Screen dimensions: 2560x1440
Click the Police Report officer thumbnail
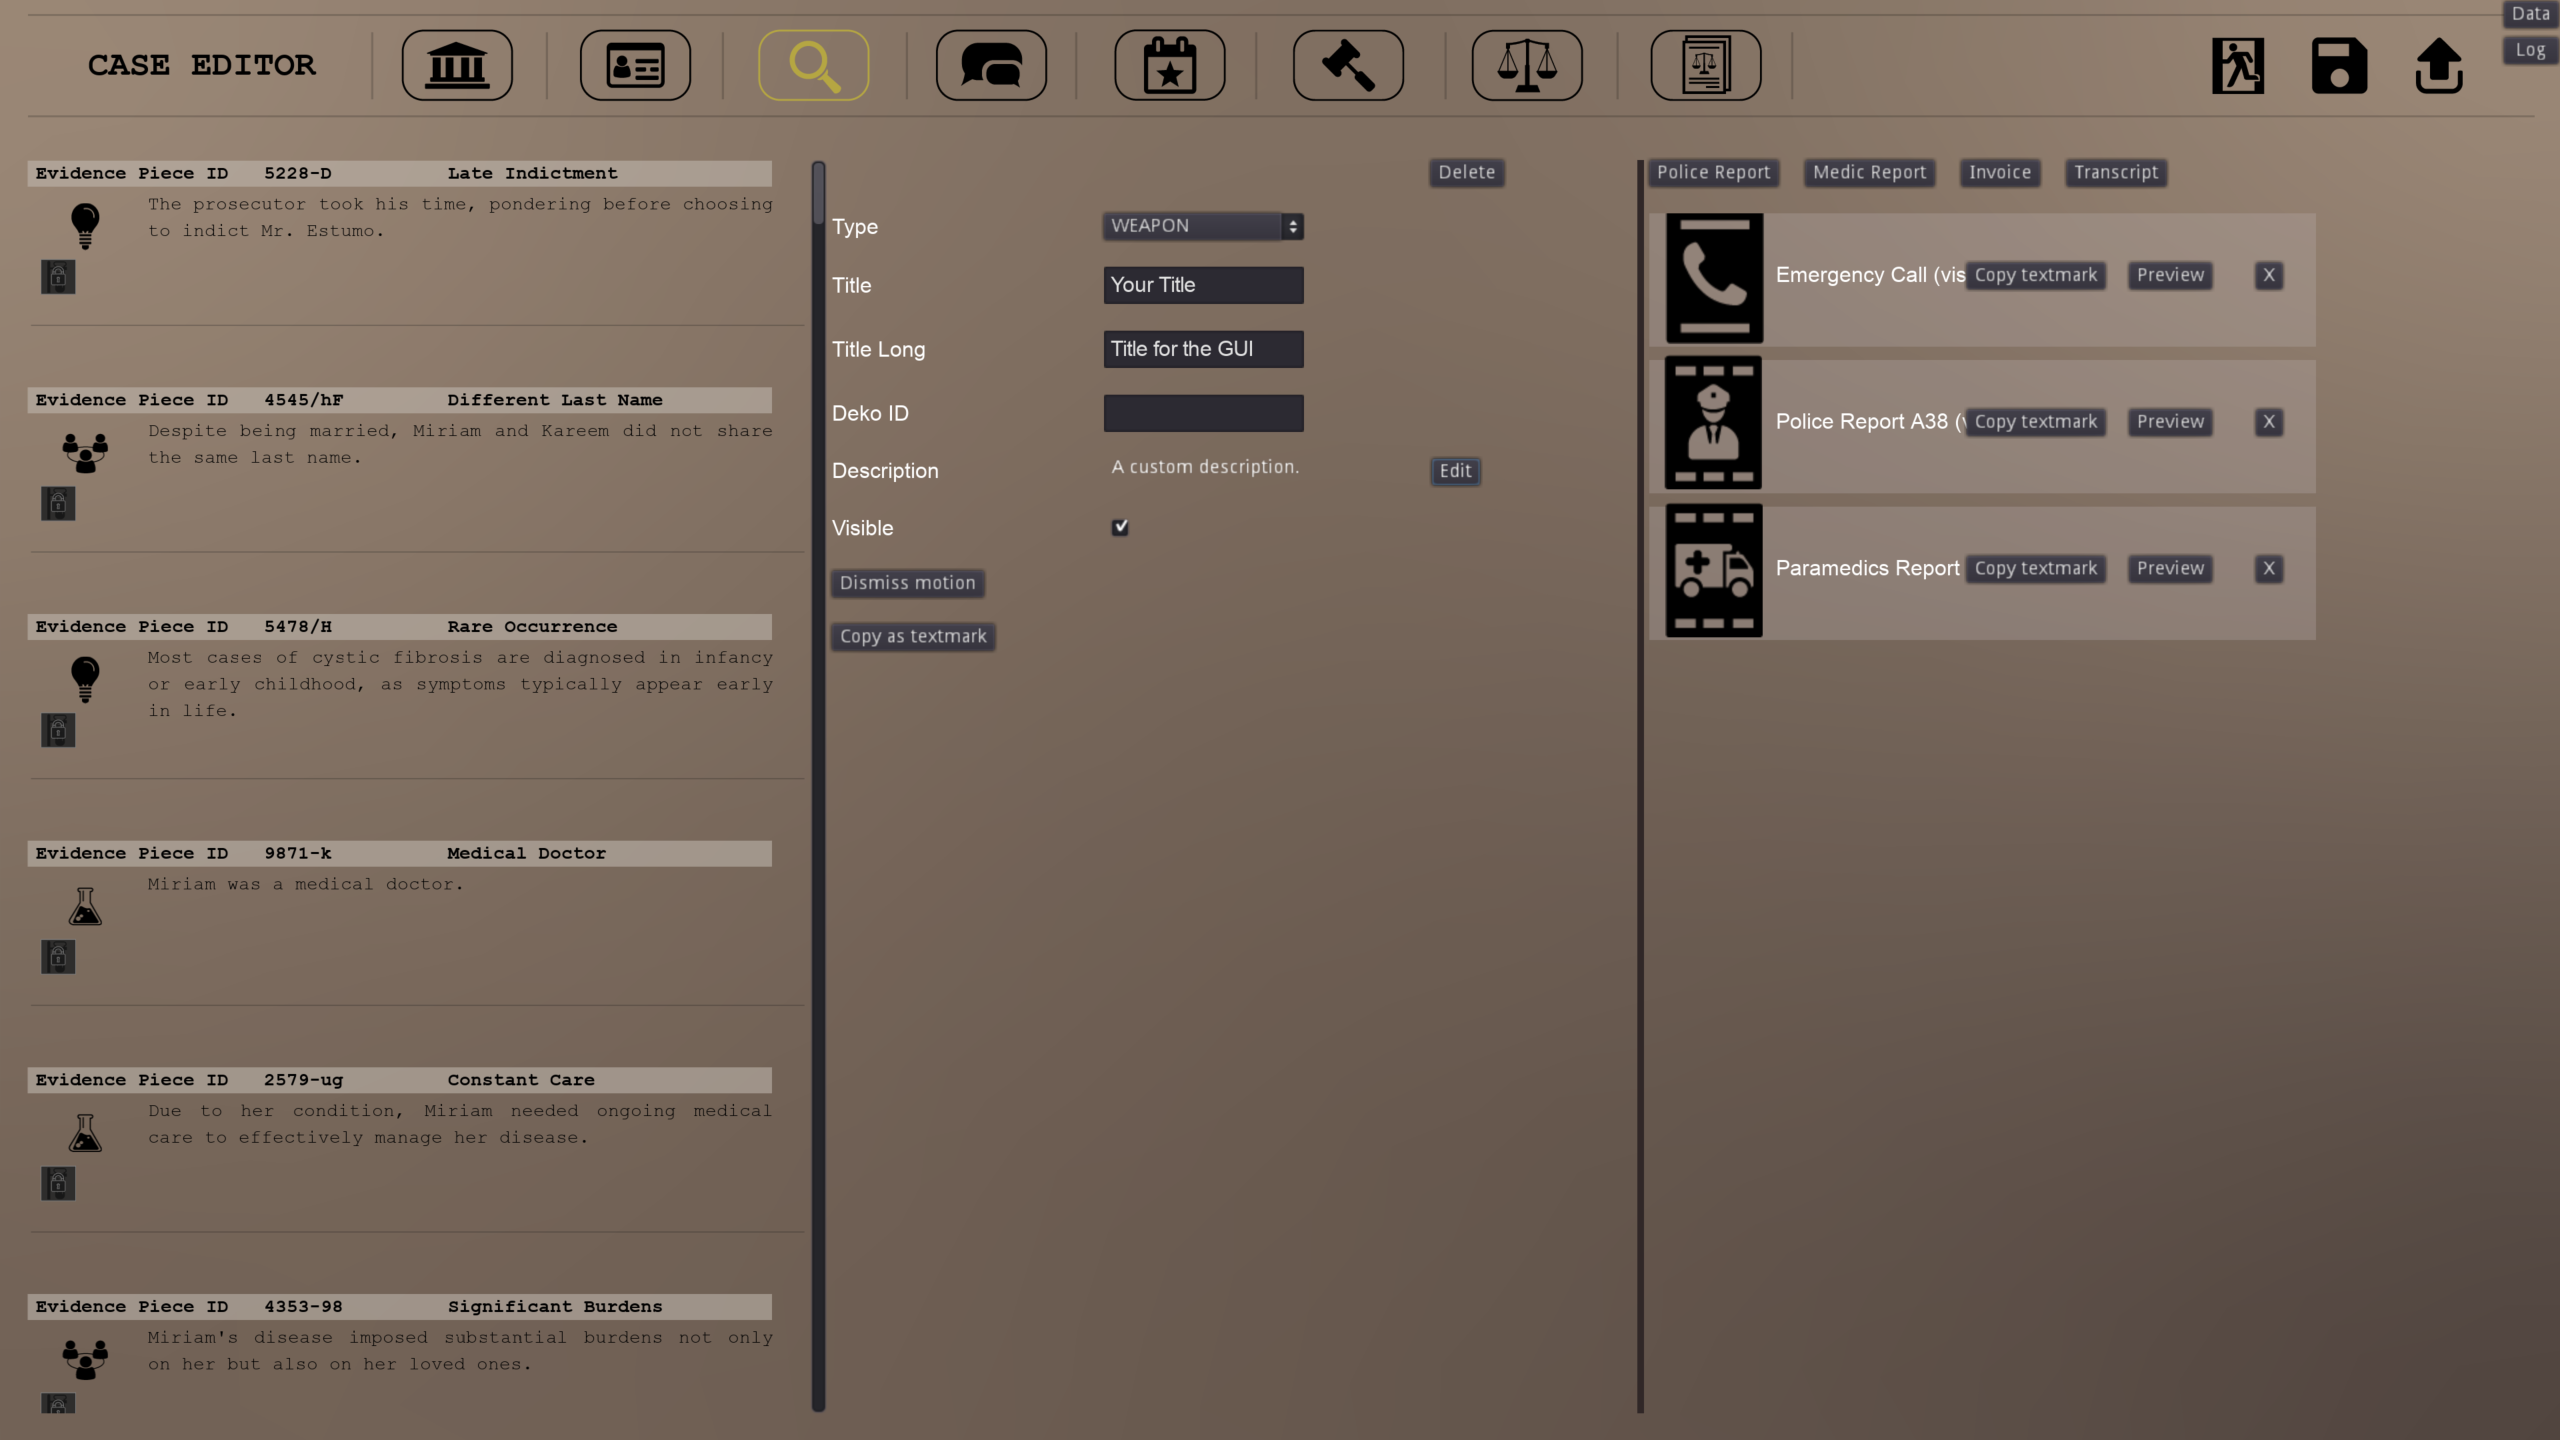pyautogui.click(x=1713, y=422)
